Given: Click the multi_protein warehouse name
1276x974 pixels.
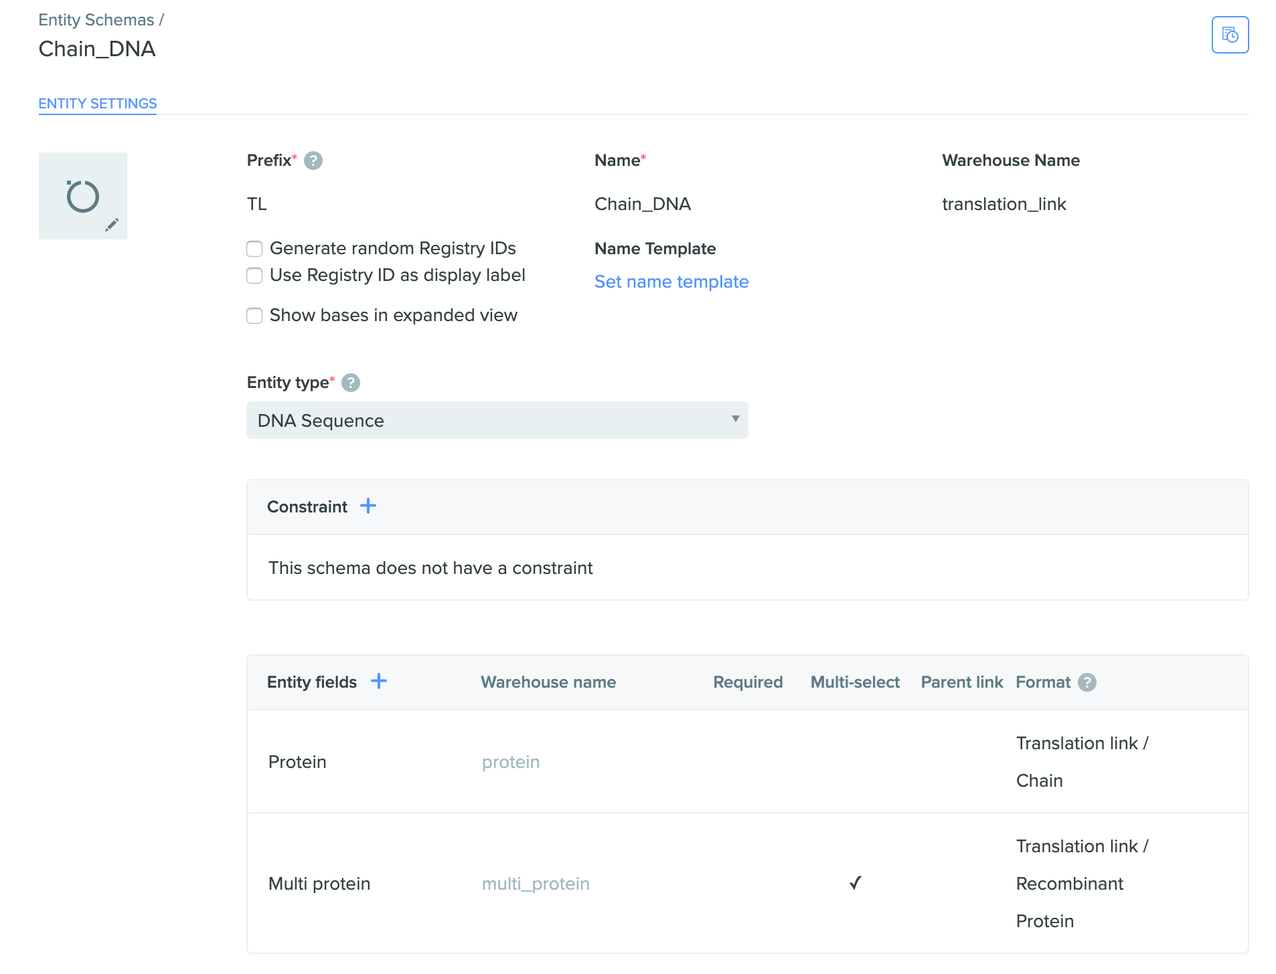Looking at the screenshot, I should tap(536, 884).
